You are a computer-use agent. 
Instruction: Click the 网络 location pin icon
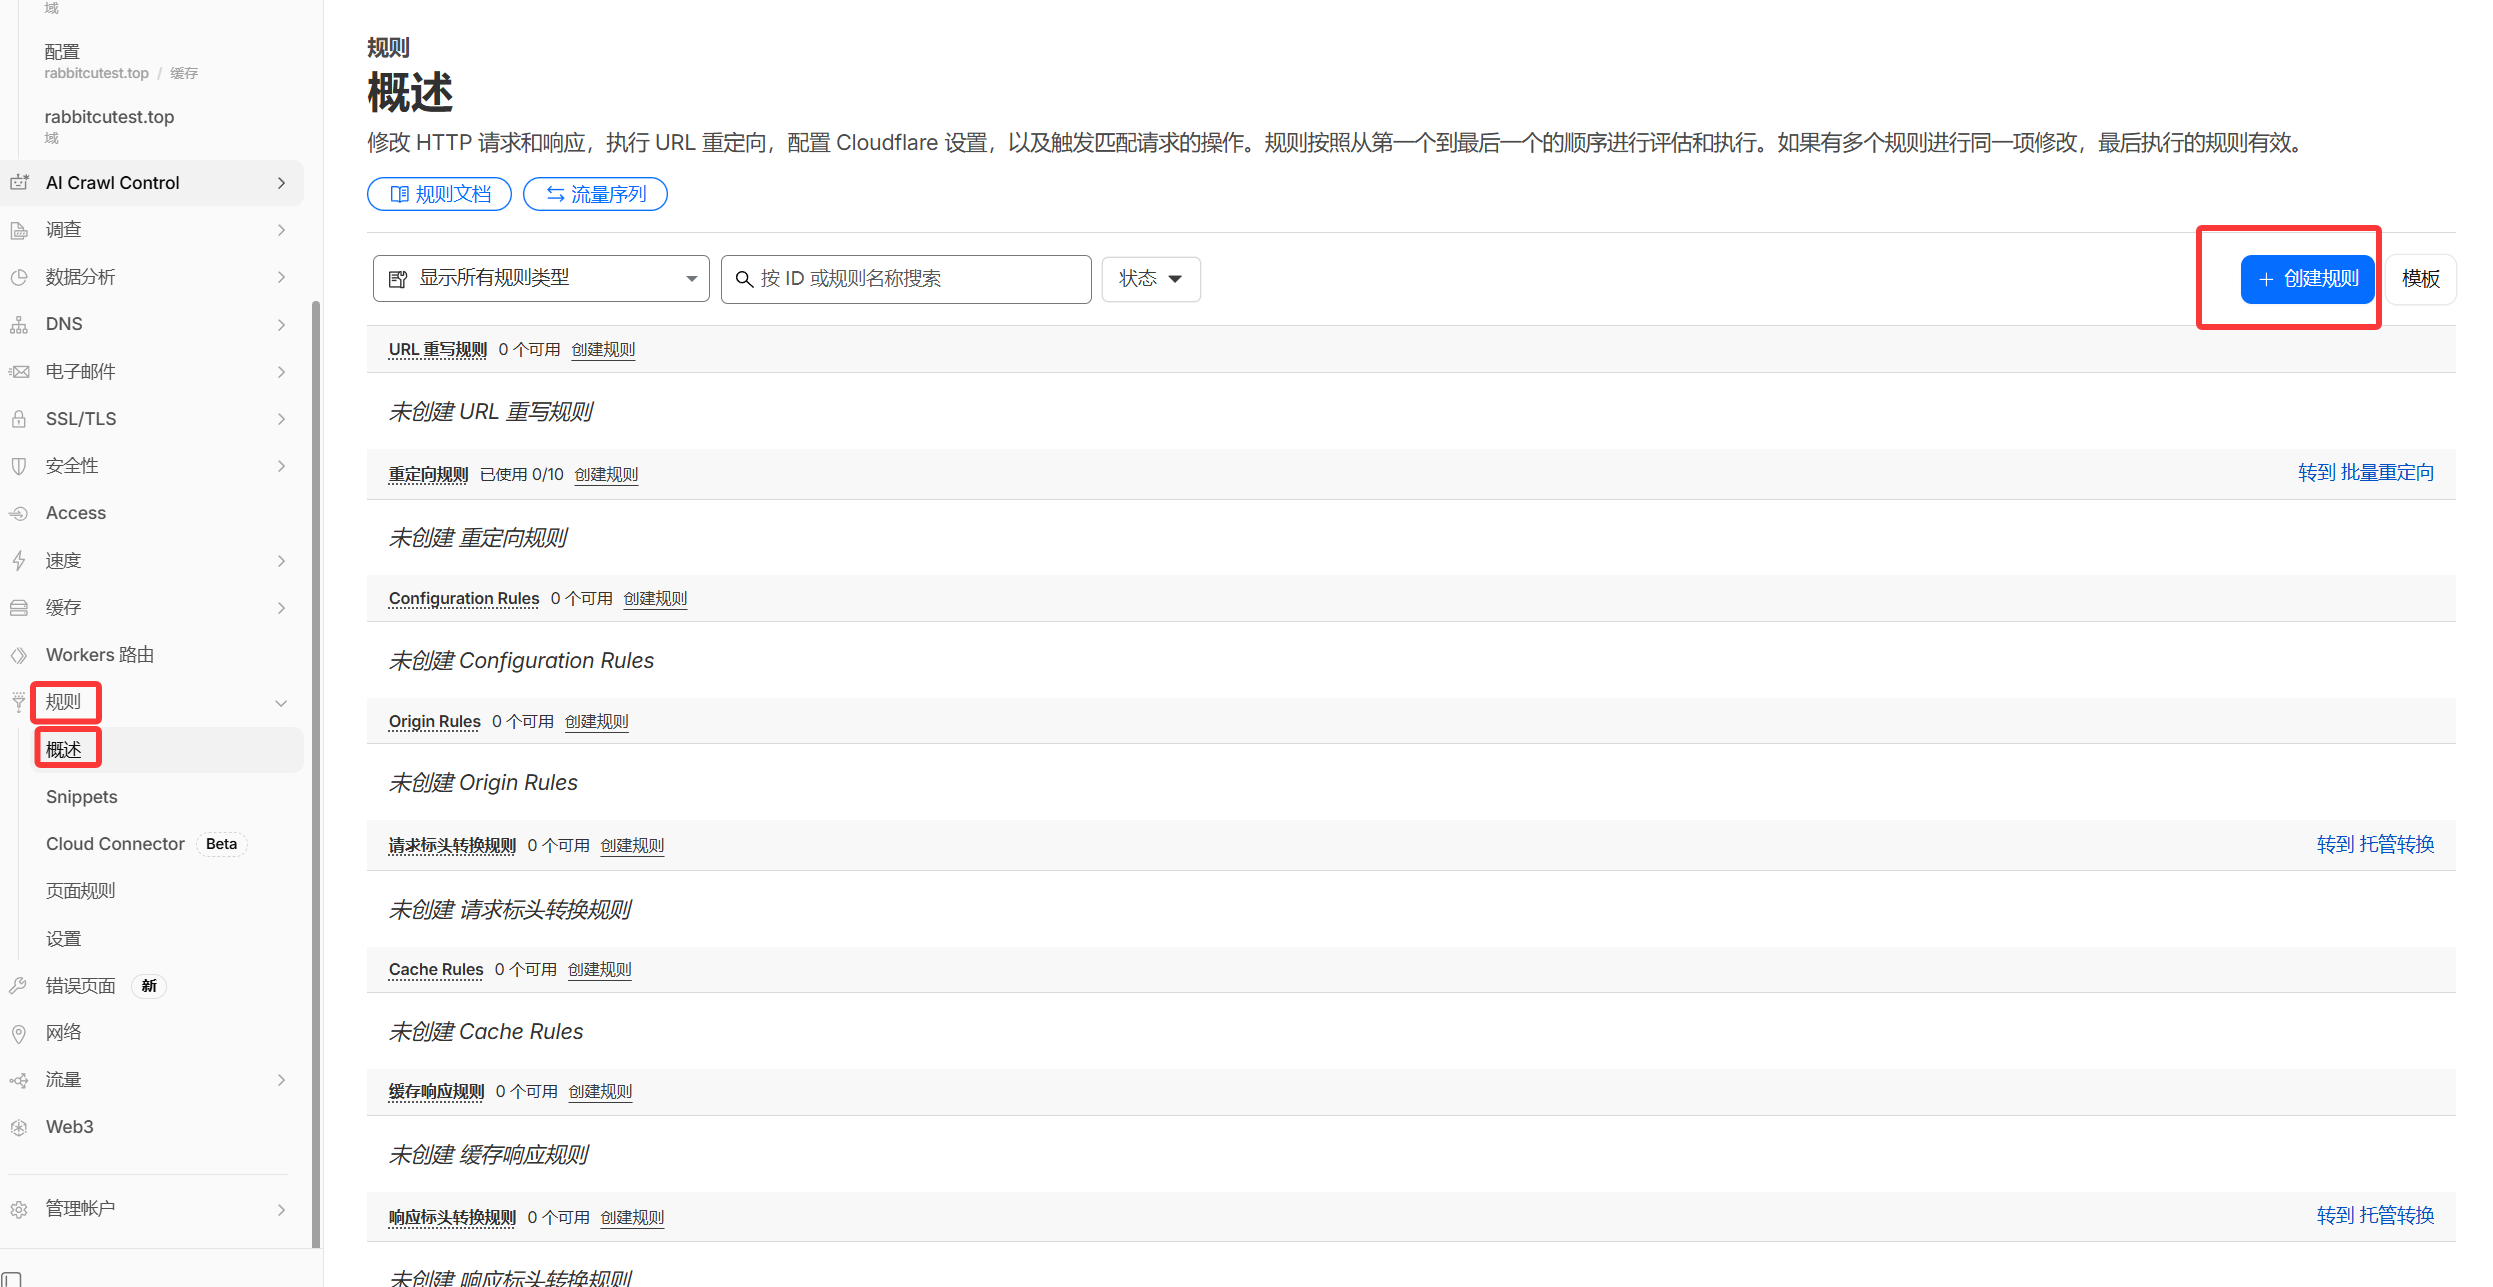[x=19, y=1034]
